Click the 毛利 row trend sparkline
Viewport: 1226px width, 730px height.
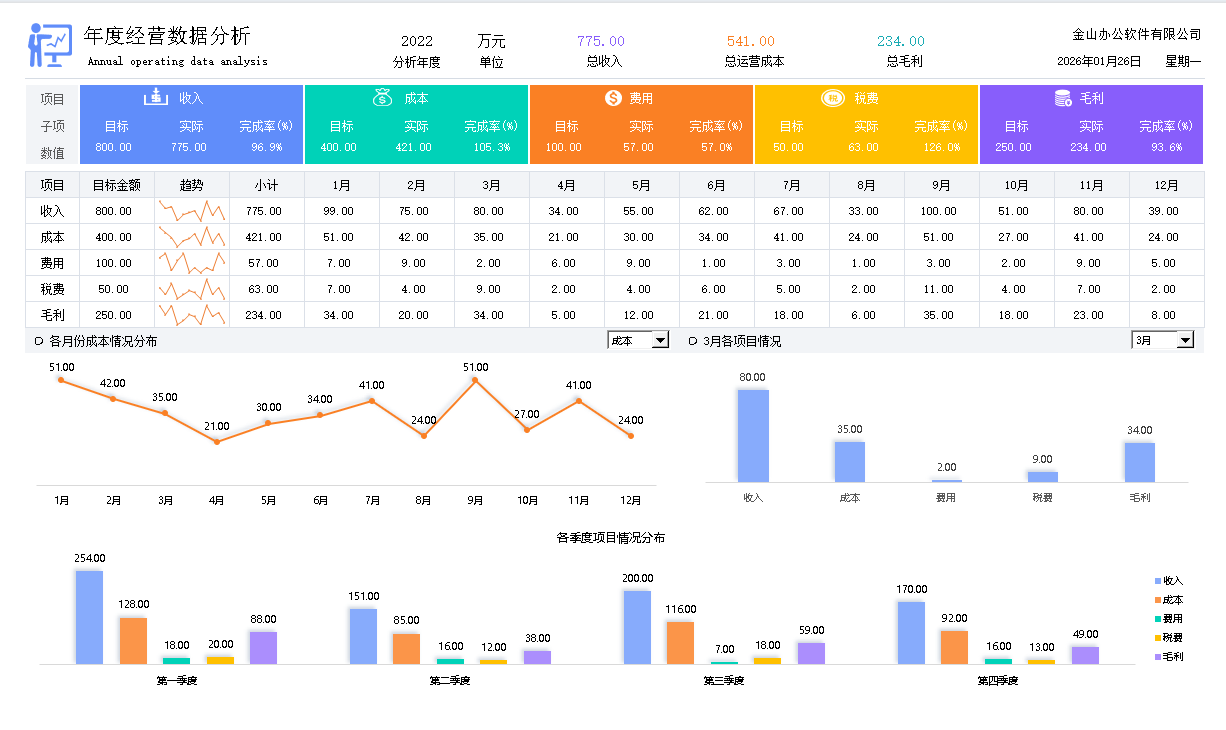[192, 315]
